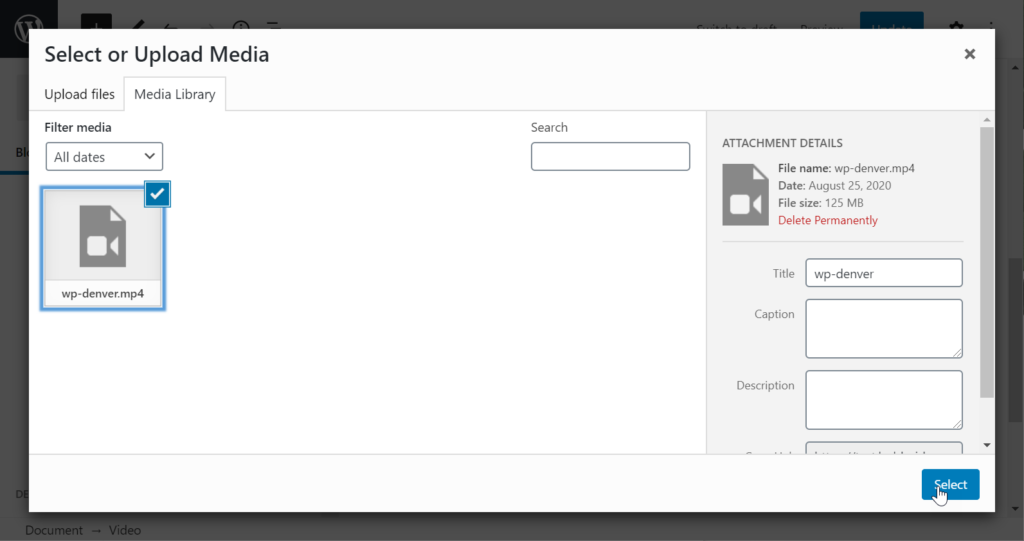Switch to the Upload files tab
Viewport: 1024px width, 541px height.
(x=79, y=94)
